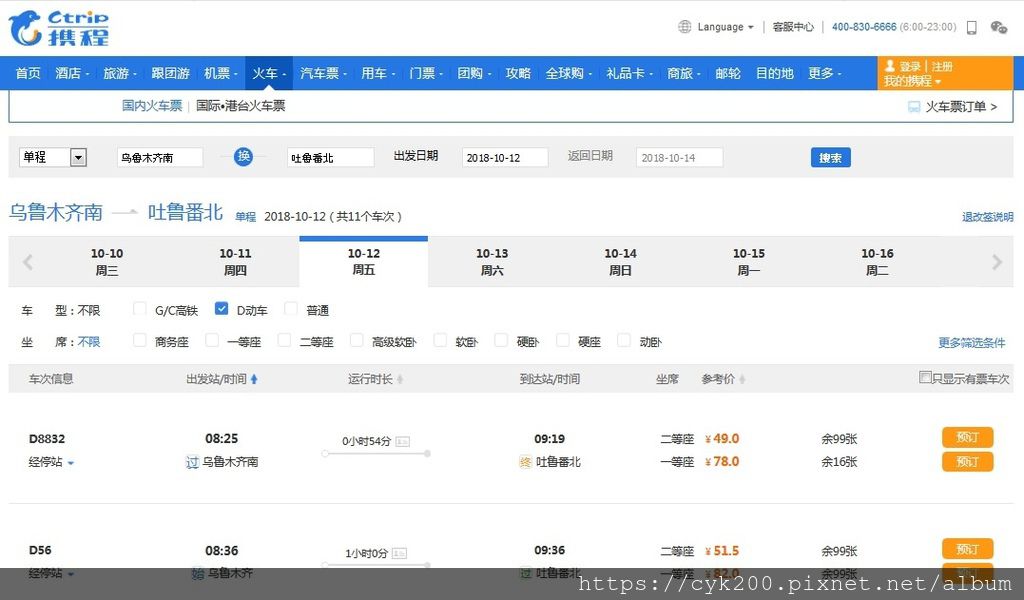Open the 首页 nav item

click(x=28, y=73)
